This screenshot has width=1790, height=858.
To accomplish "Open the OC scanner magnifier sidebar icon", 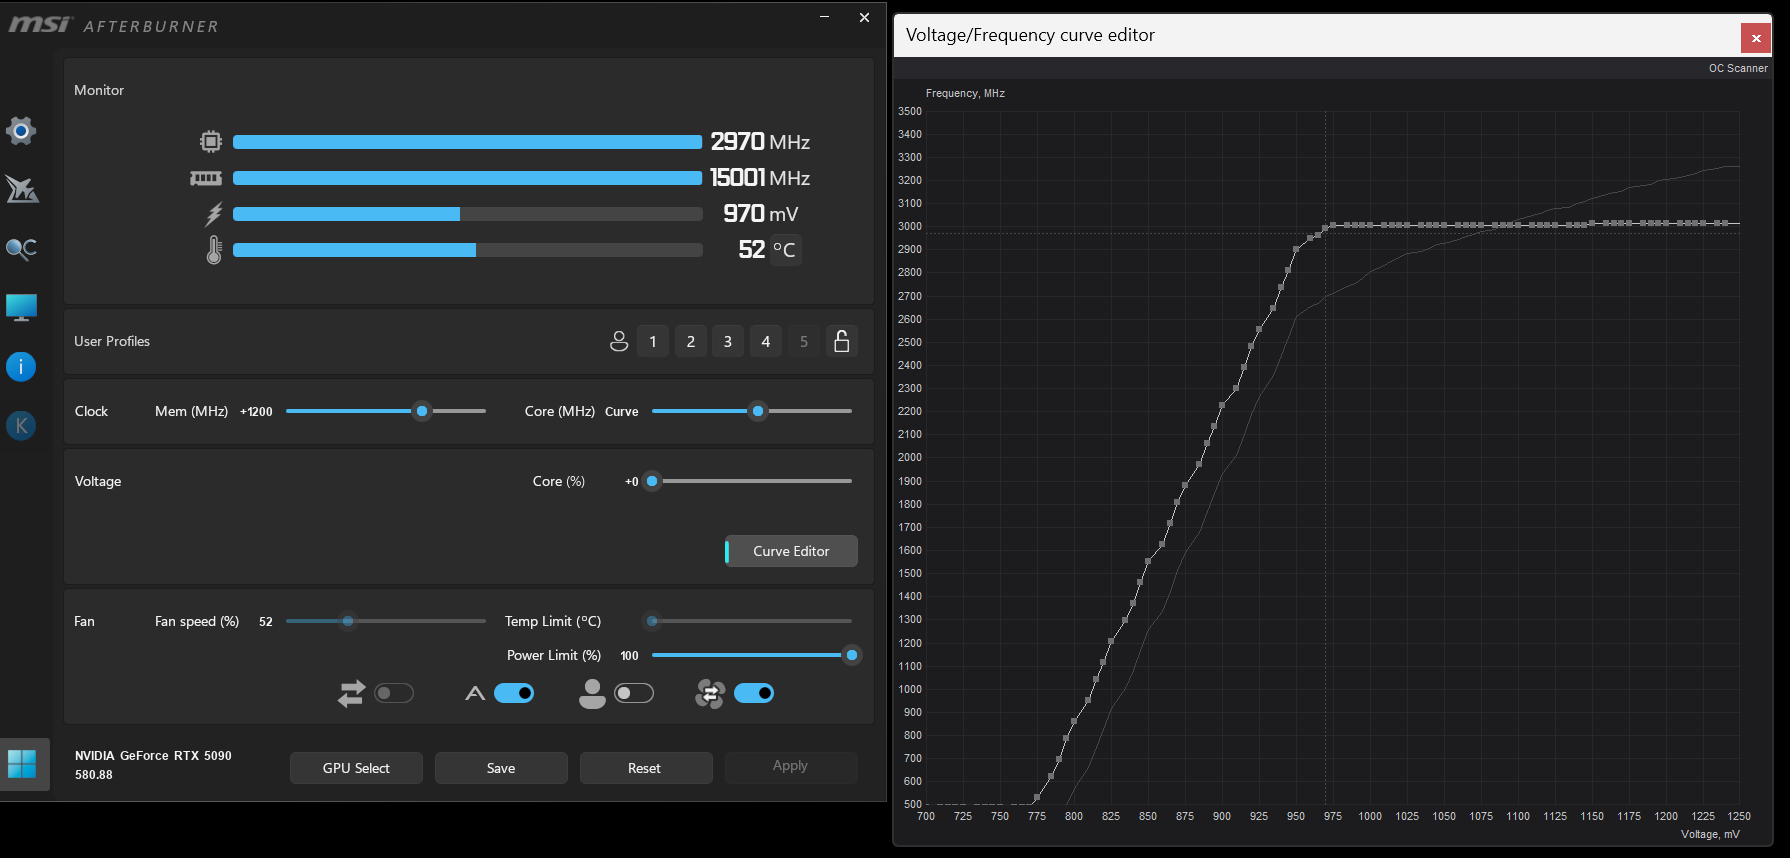I will (21, 248).
